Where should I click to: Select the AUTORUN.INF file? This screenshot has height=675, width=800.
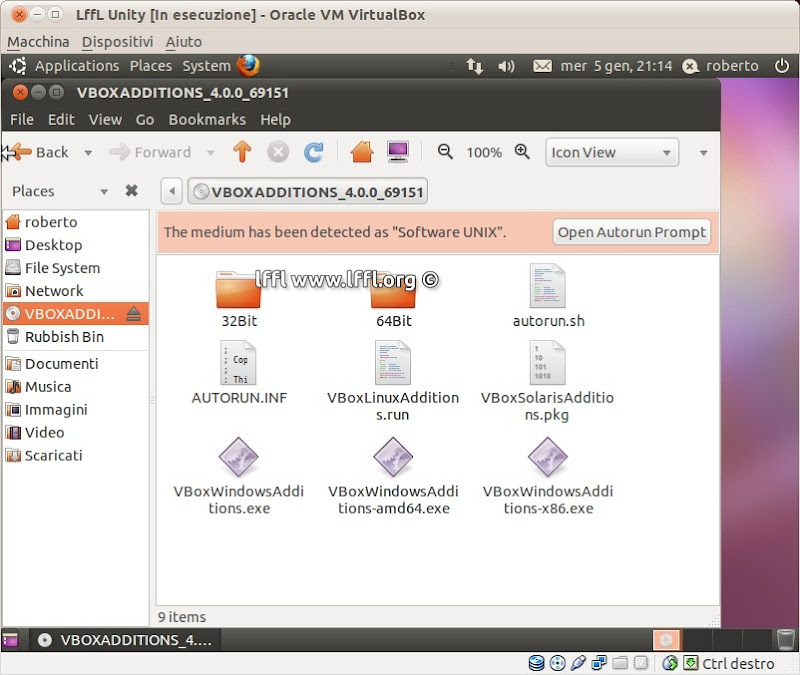coord(239,372)
